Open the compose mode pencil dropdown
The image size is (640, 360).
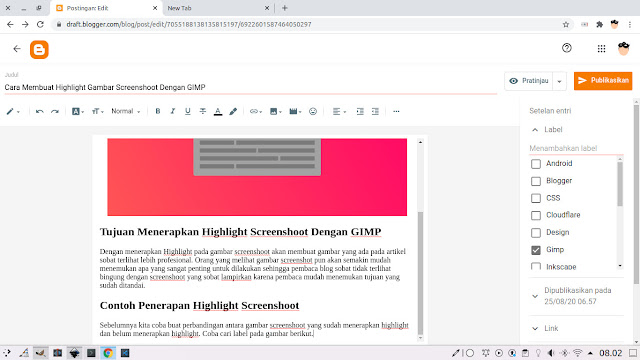tap(13, 111)
